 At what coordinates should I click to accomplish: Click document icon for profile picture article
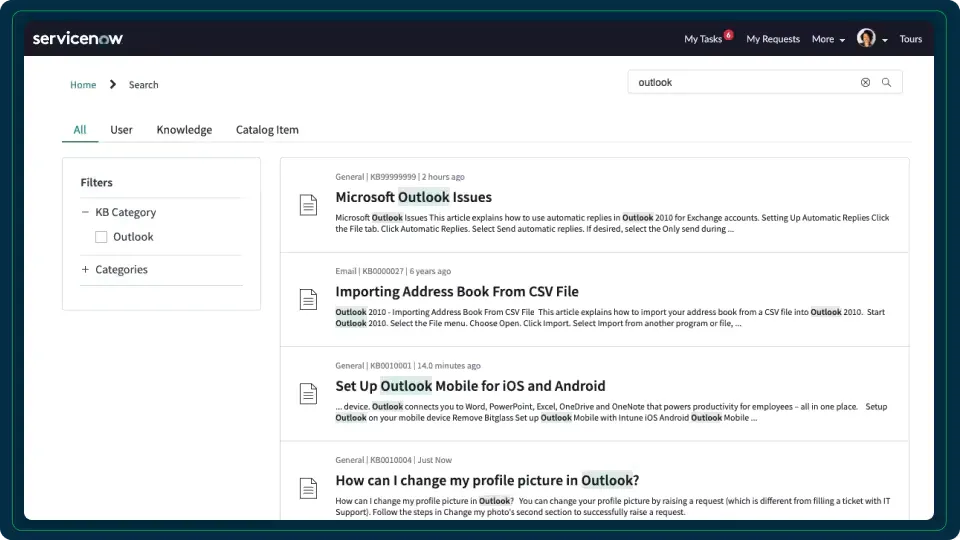click(308, 488)
